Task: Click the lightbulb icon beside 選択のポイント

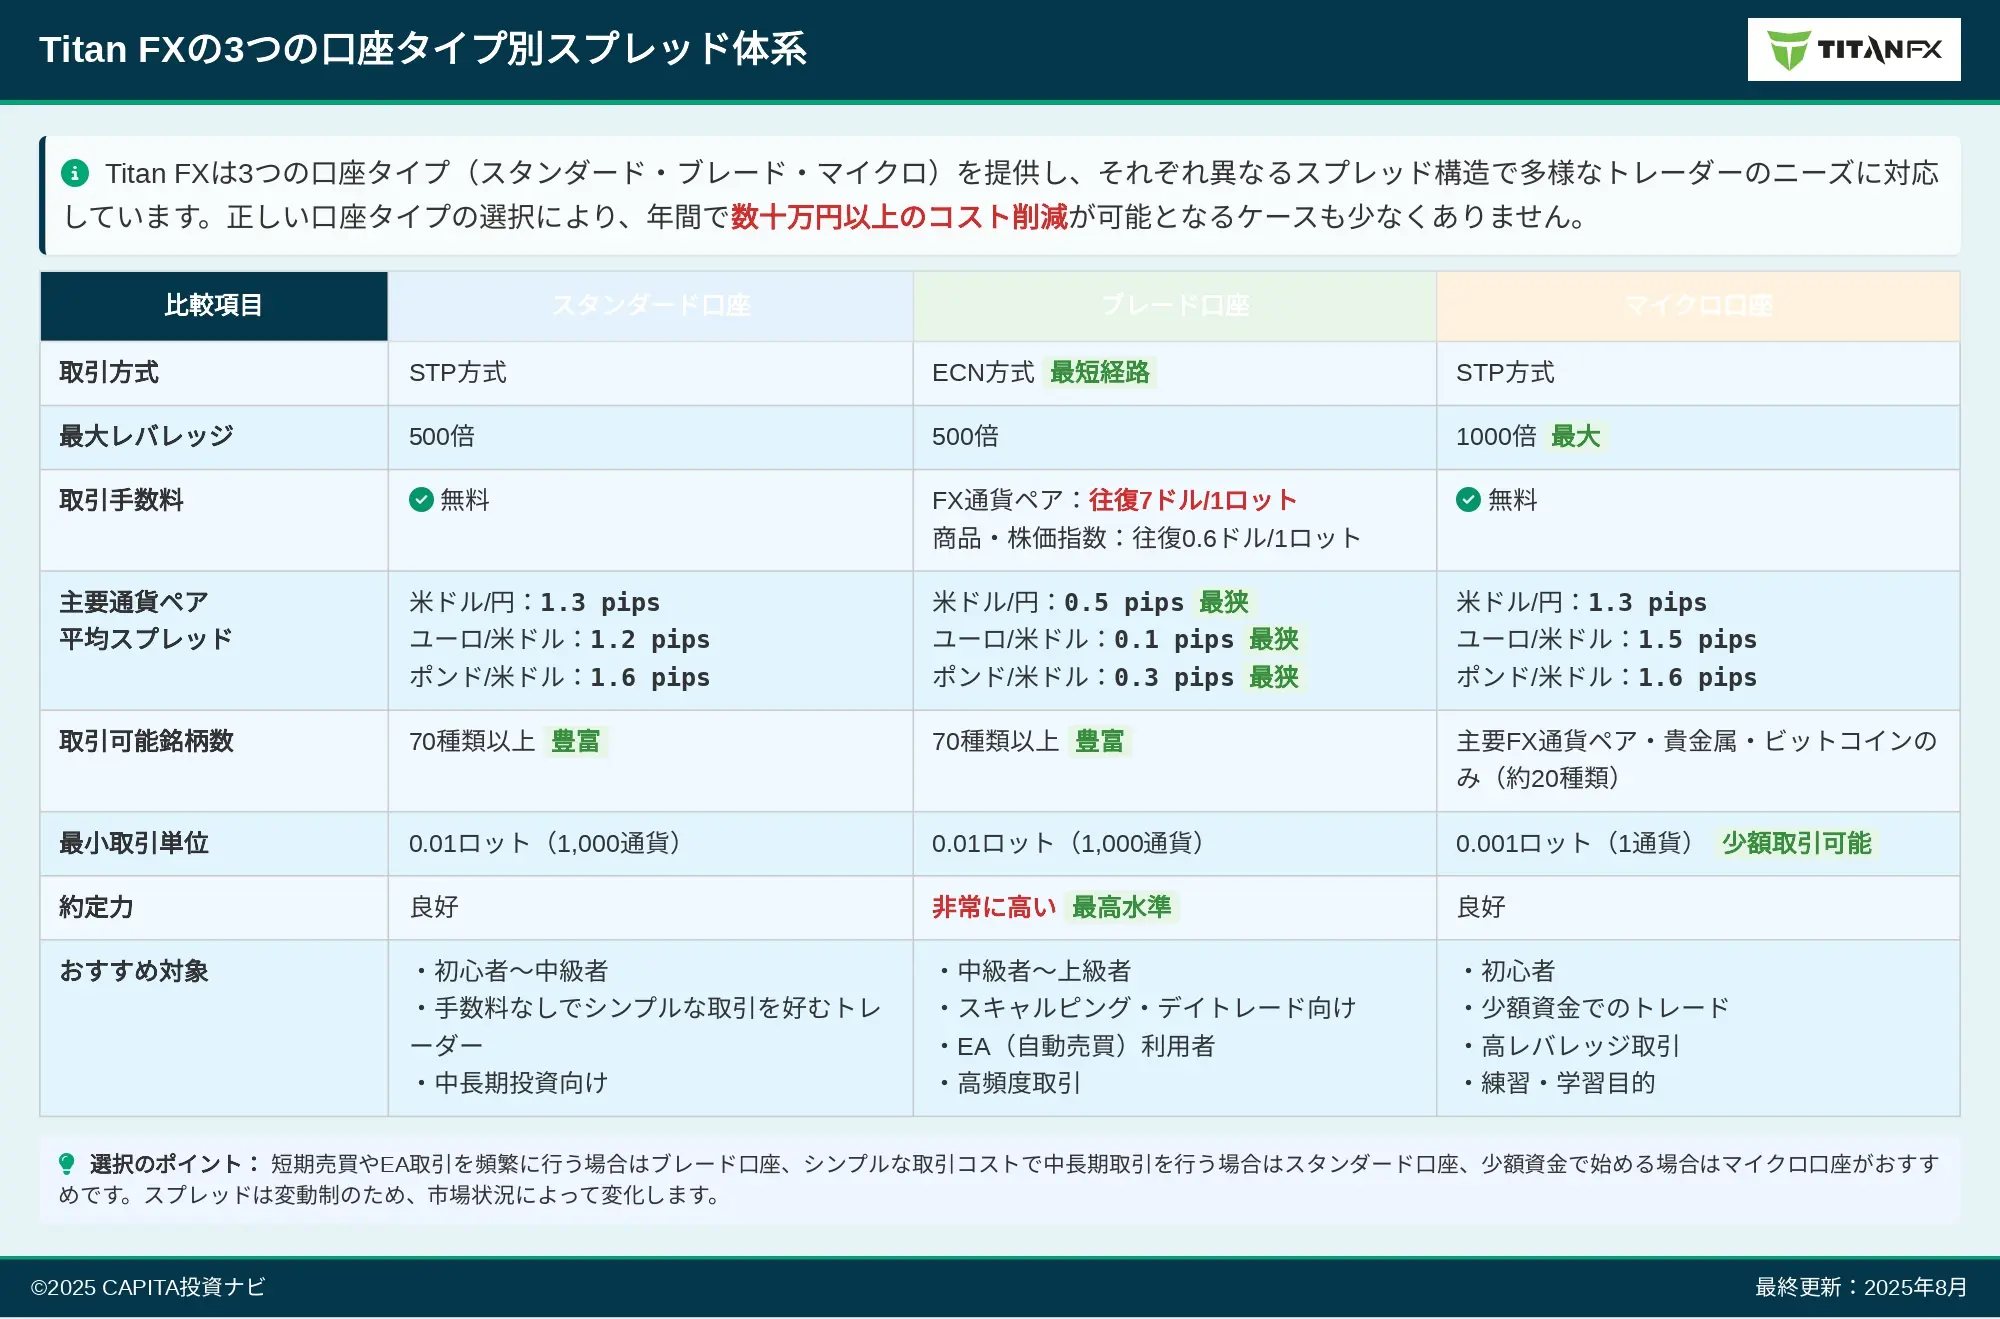Action: click(67, 1164)
